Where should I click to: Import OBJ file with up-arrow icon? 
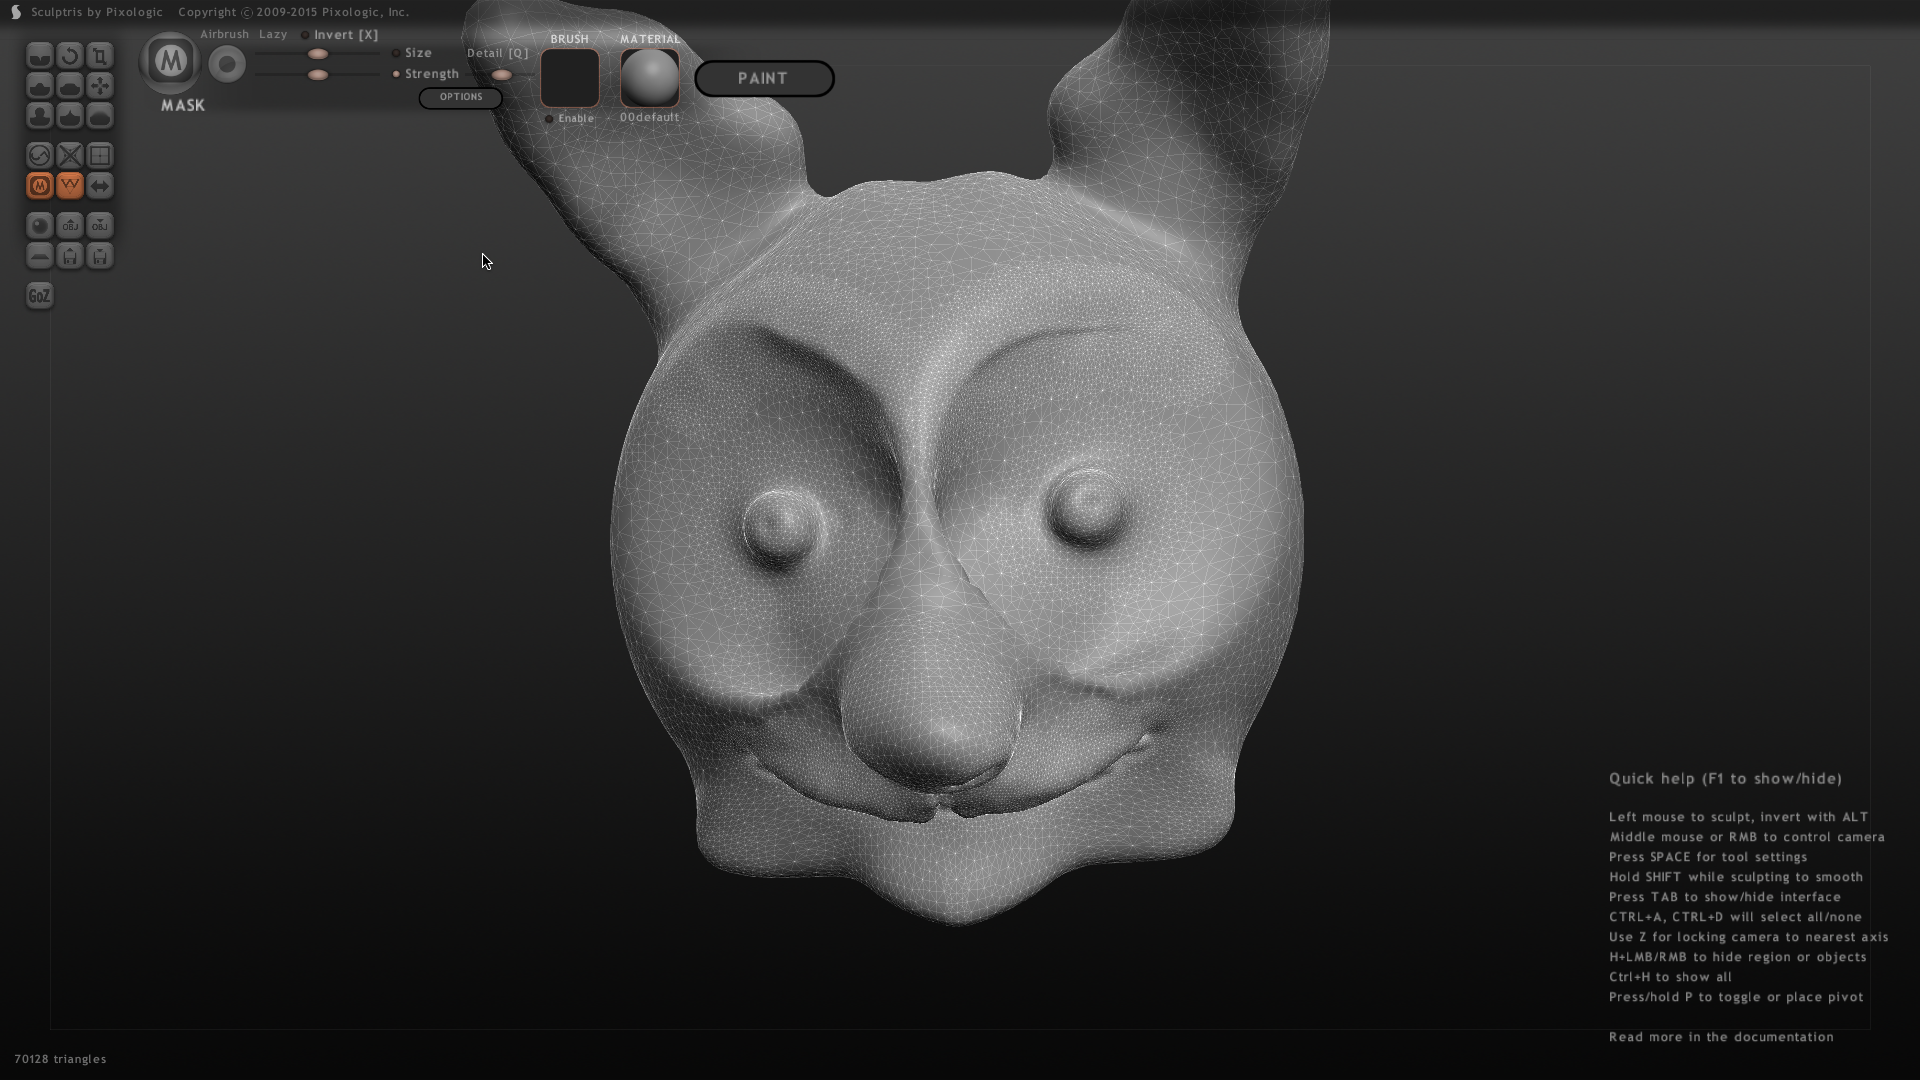pyautogui.click(x=70, y=226)
